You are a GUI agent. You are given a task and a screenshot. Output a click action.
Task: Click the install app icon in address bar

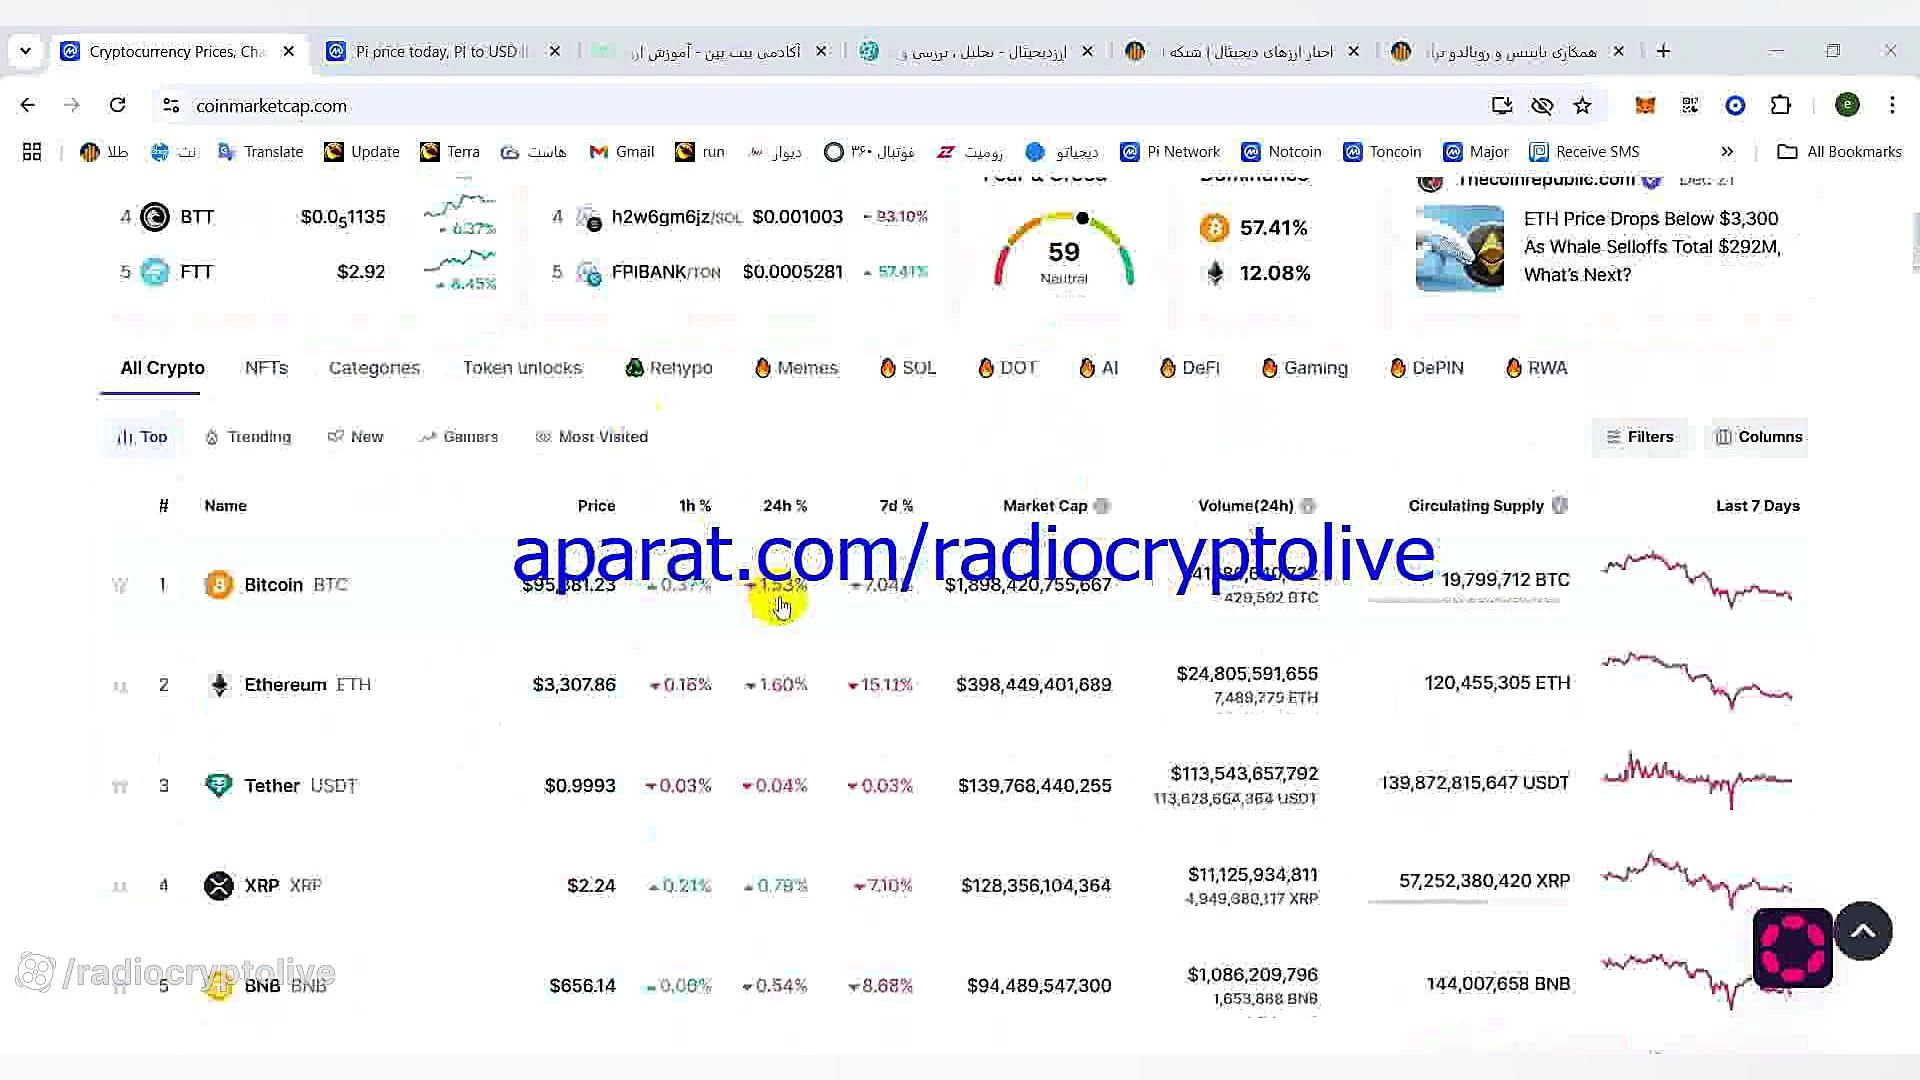[1501, 105]
